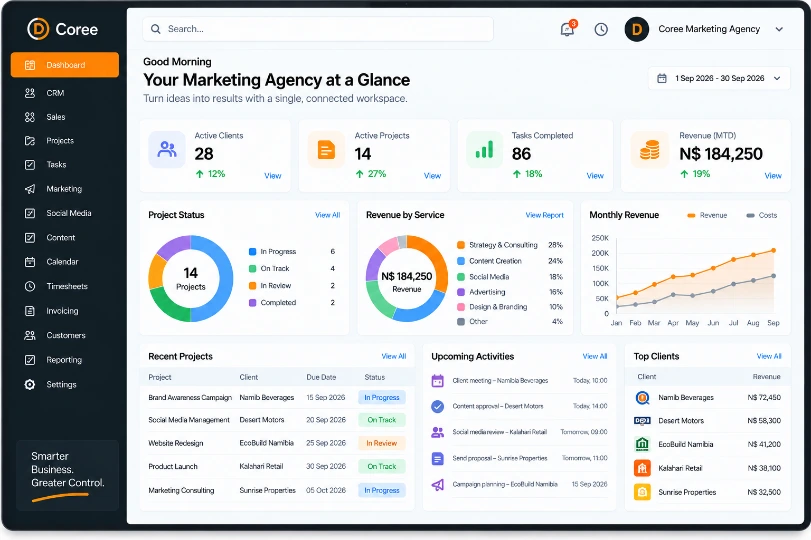Click View on Revenue (MTD) card

(773, 176)
